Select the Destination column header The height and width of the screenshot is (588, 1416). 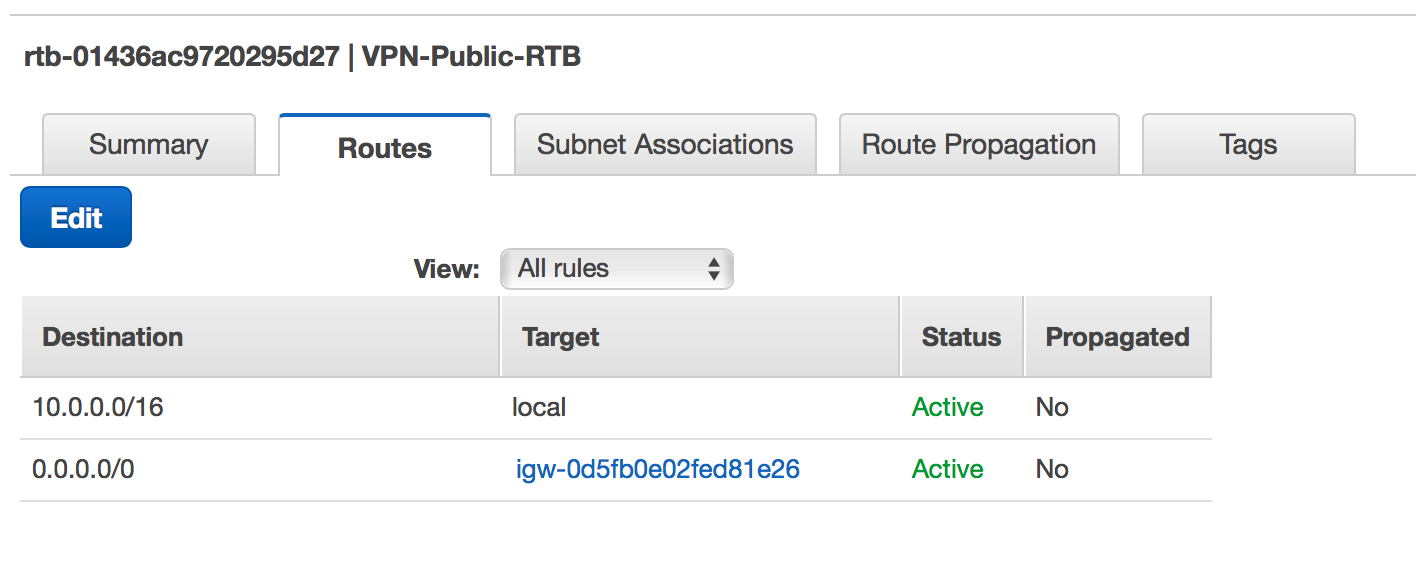coord(112,337)
